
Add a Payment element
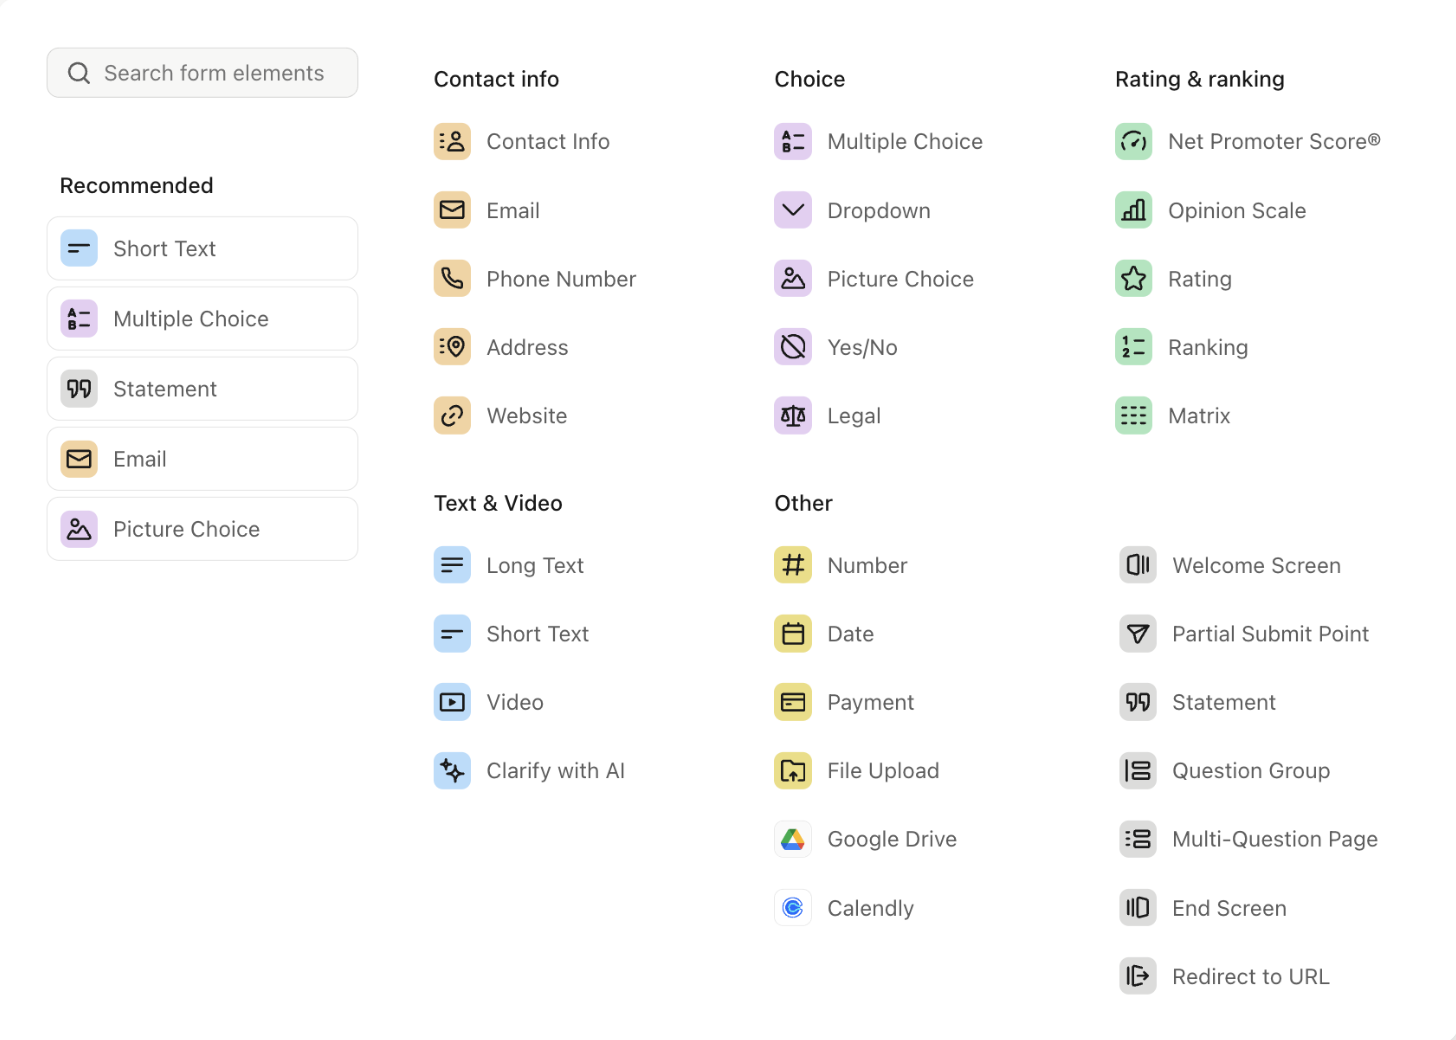[x=870, y=703]
